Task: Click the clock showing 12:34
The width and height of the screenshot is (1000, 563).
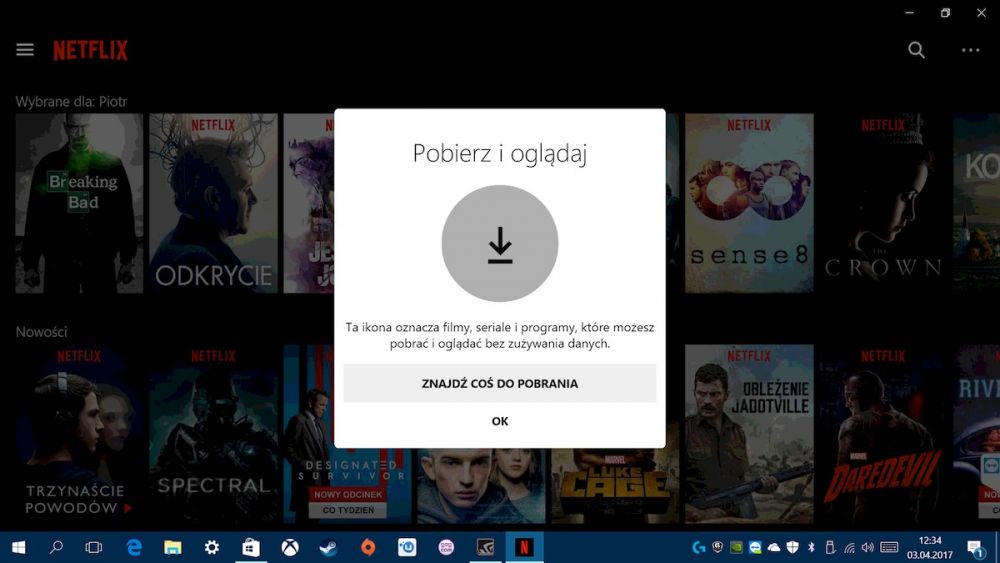Action: pos(930,541)
